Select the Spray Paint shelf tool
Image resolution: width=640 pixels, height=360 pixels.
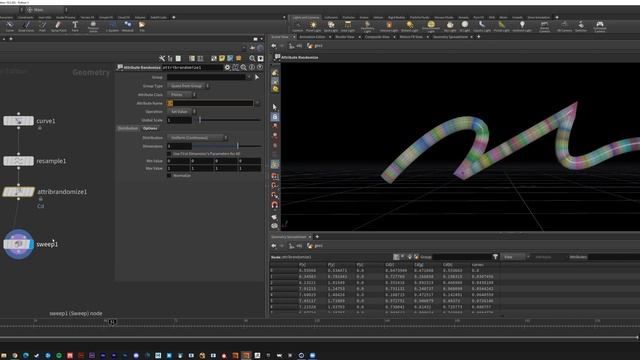tap(58, 27)
